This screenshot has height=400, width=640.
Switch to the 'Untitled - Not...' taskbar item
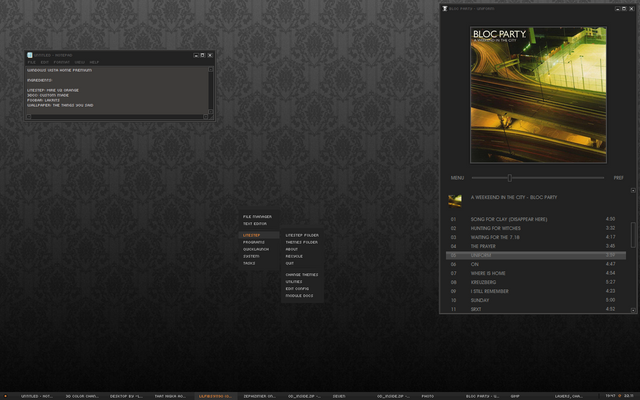(37, 396)
